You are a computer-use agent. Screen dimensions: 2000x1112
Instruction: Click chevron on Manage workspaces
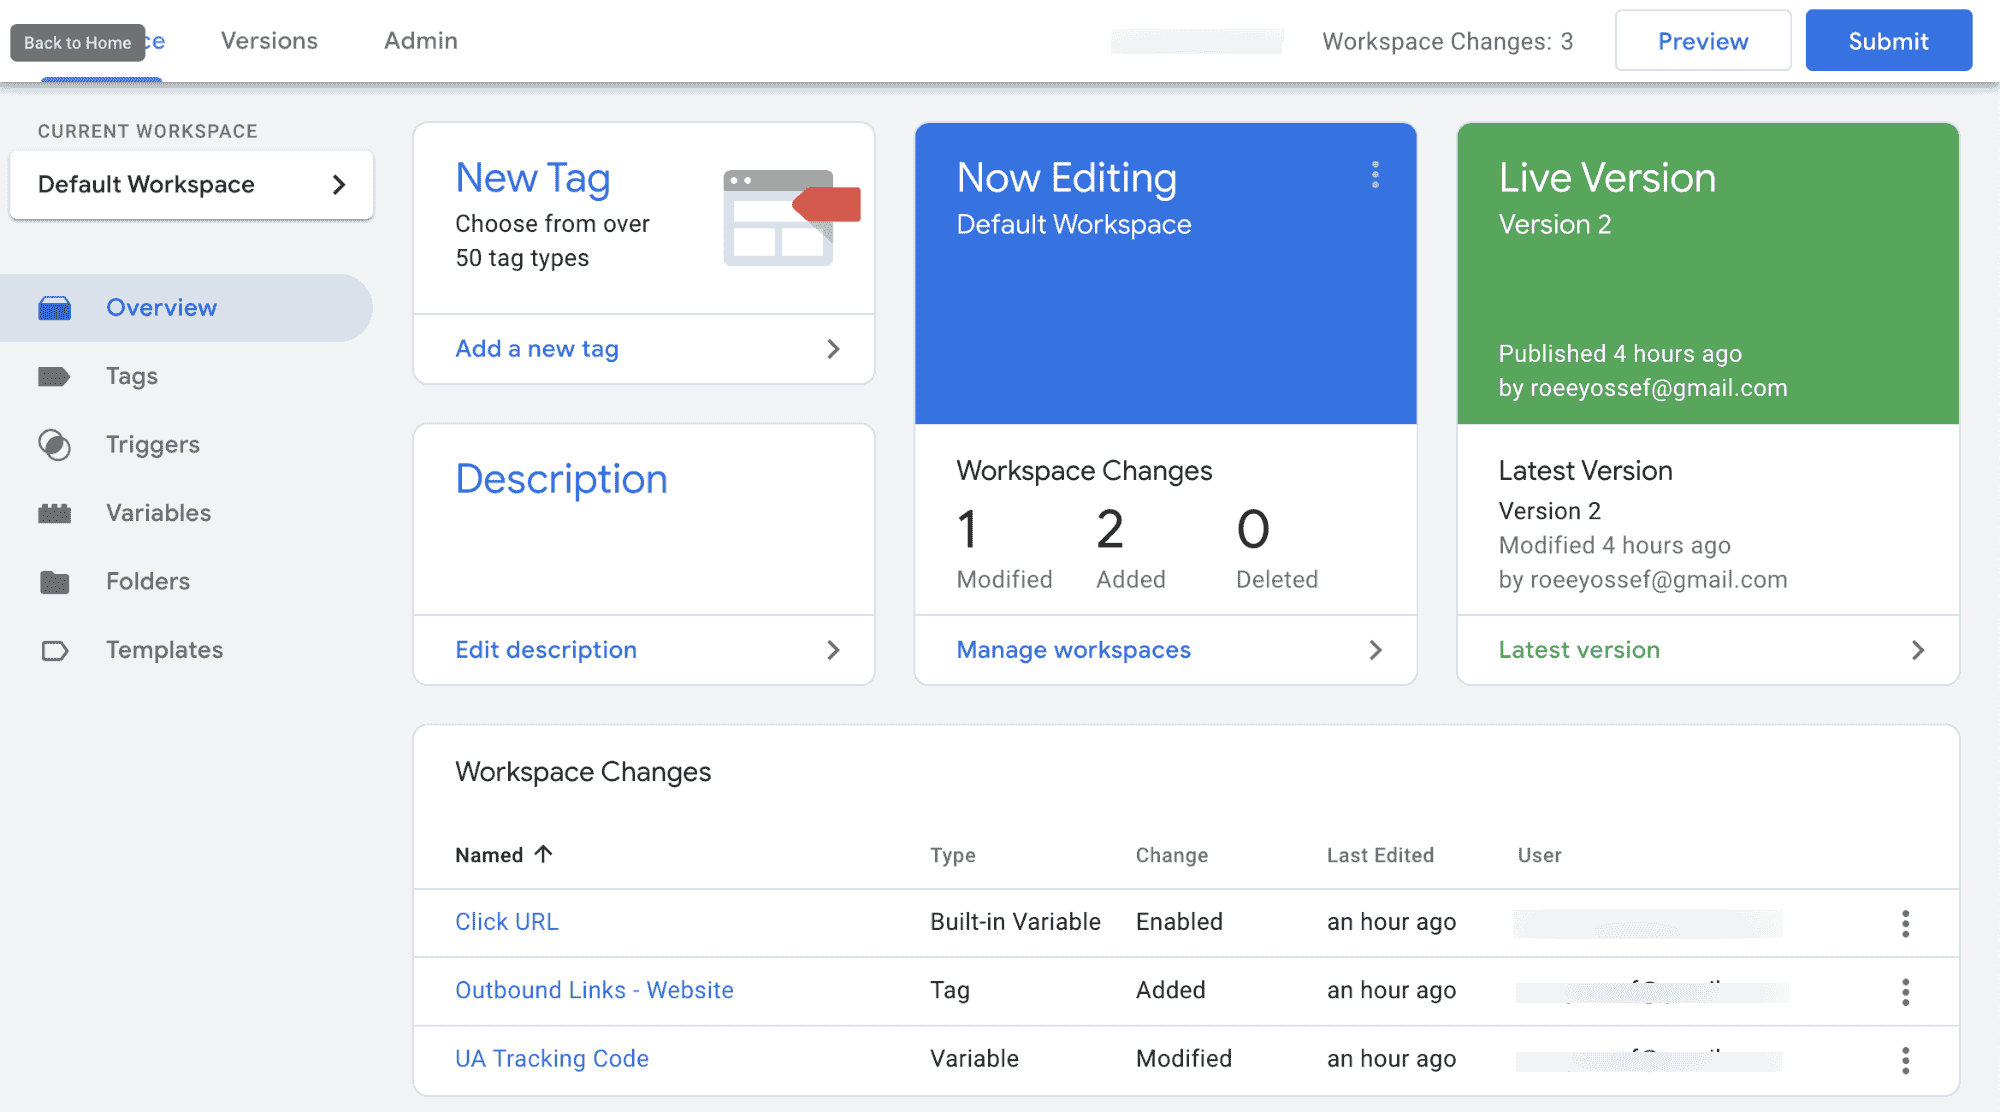tap(1375, 650)
